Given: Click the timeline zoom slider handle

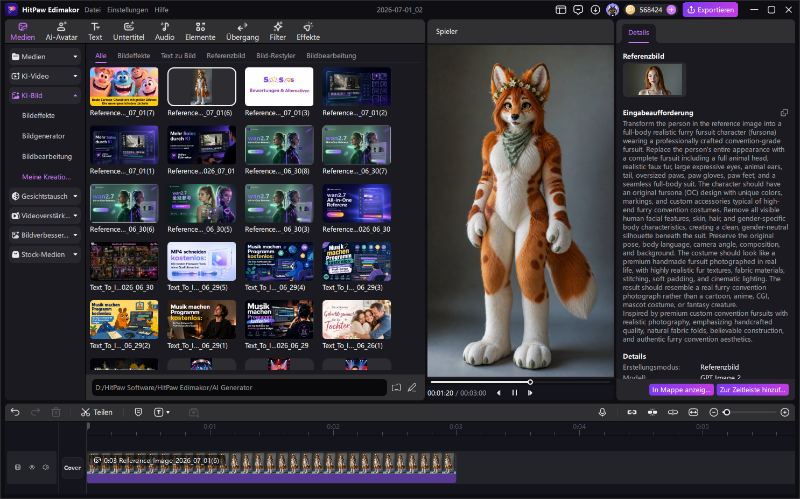Looking at the screenshot, I should pyautogui.click(x=727, y=412).
